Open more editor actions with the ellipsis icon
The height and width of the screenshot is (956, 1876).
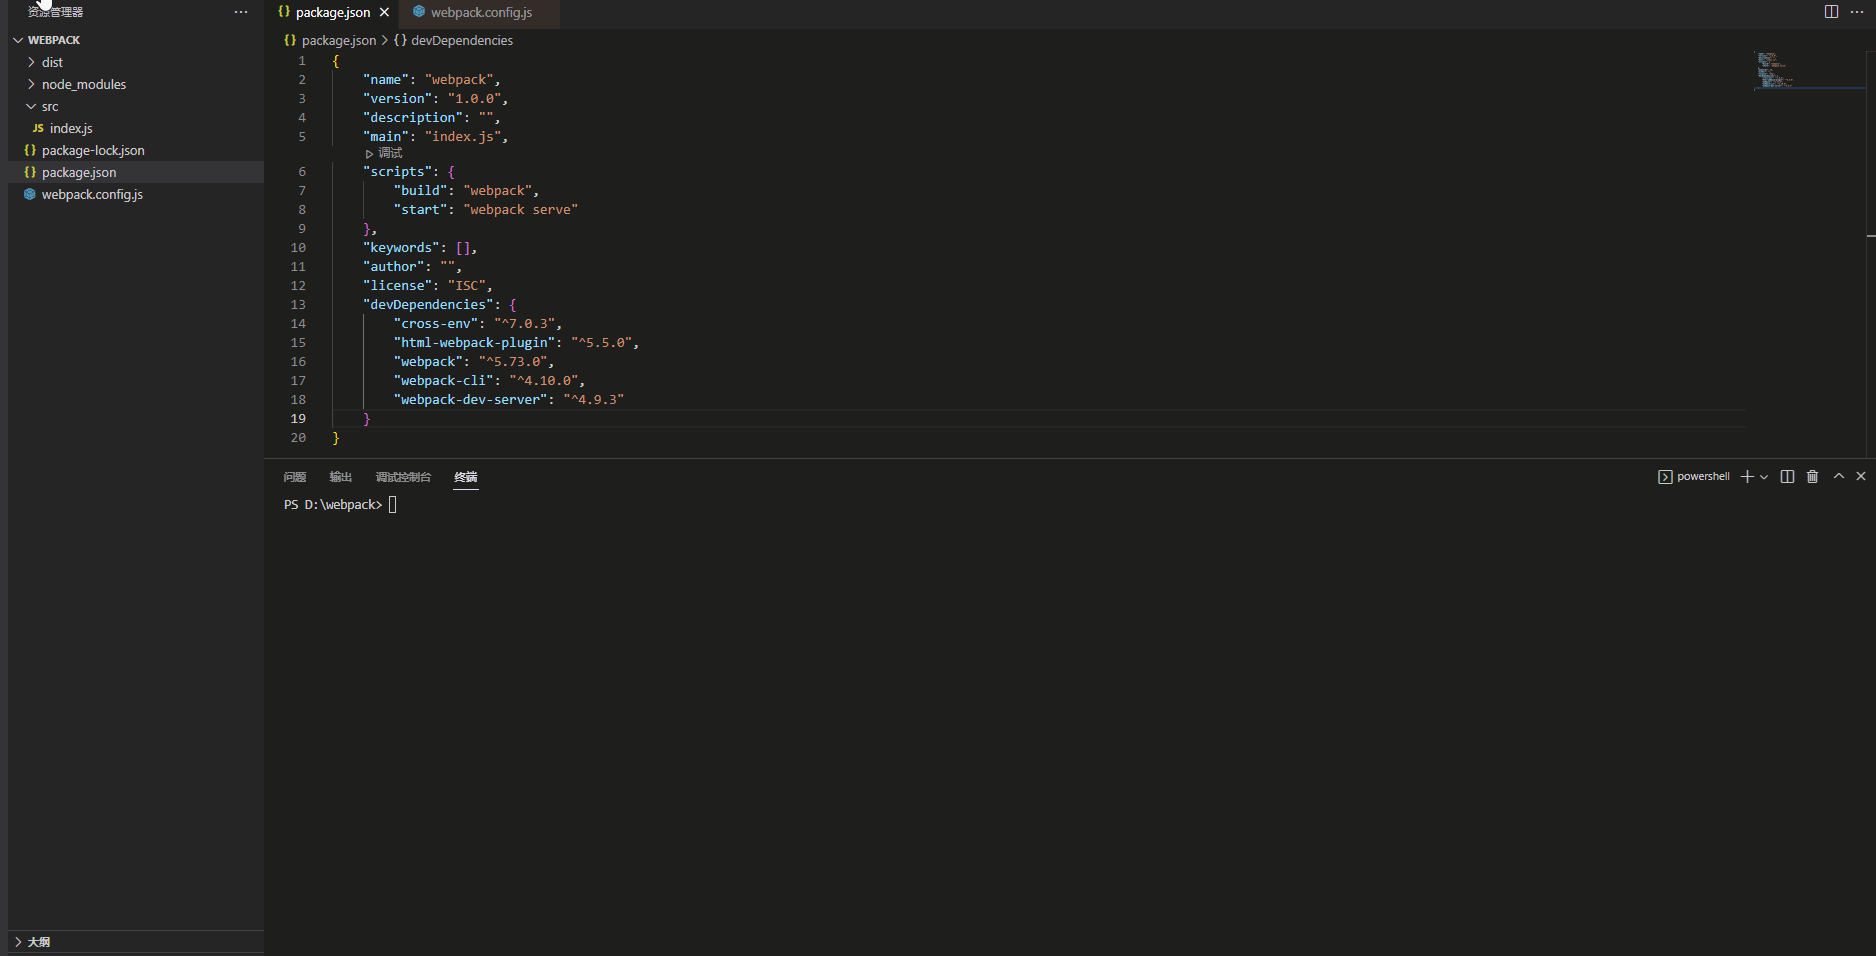(x=1855, y=12)
